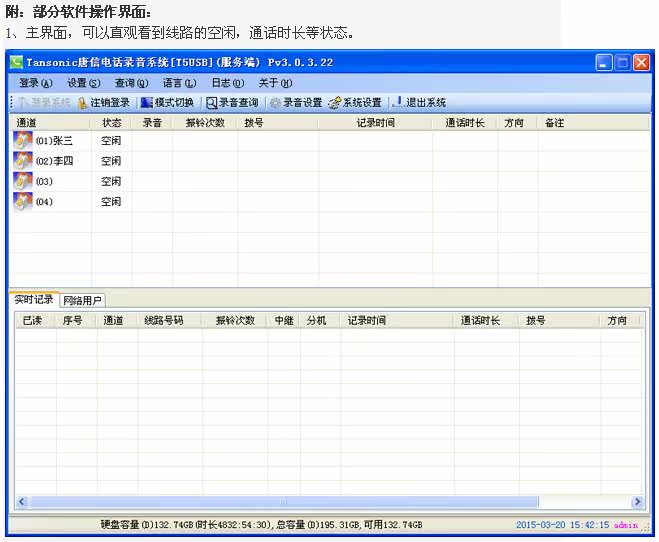The width and height of the screenshot is (659, 542).
Task: Open the 登录(A) menu
Action: pos(36,83)
